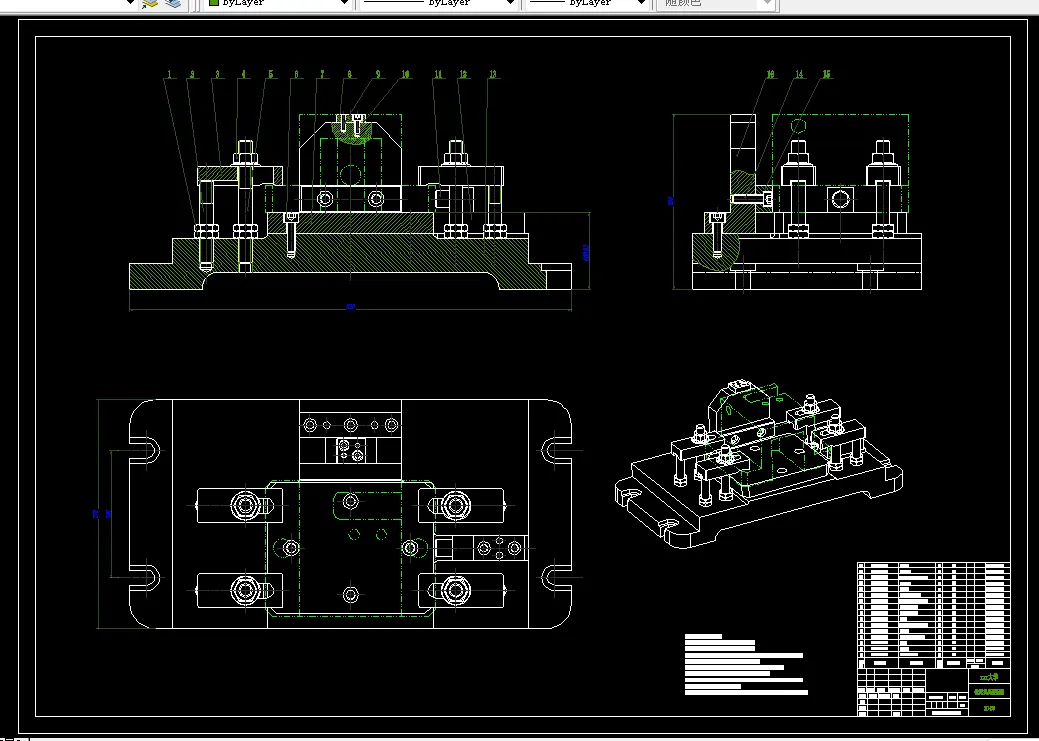The height and width of the screenshot is (741, 1039).
Task: Select the height dimension right of front view
Action: [x=586, y=253]
